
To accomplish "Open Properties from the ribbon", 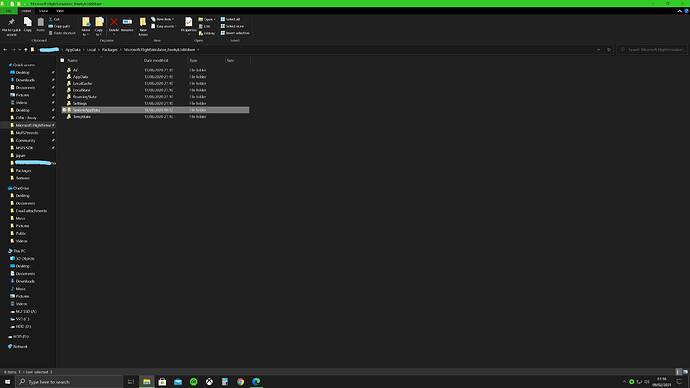I will (188, 25).
